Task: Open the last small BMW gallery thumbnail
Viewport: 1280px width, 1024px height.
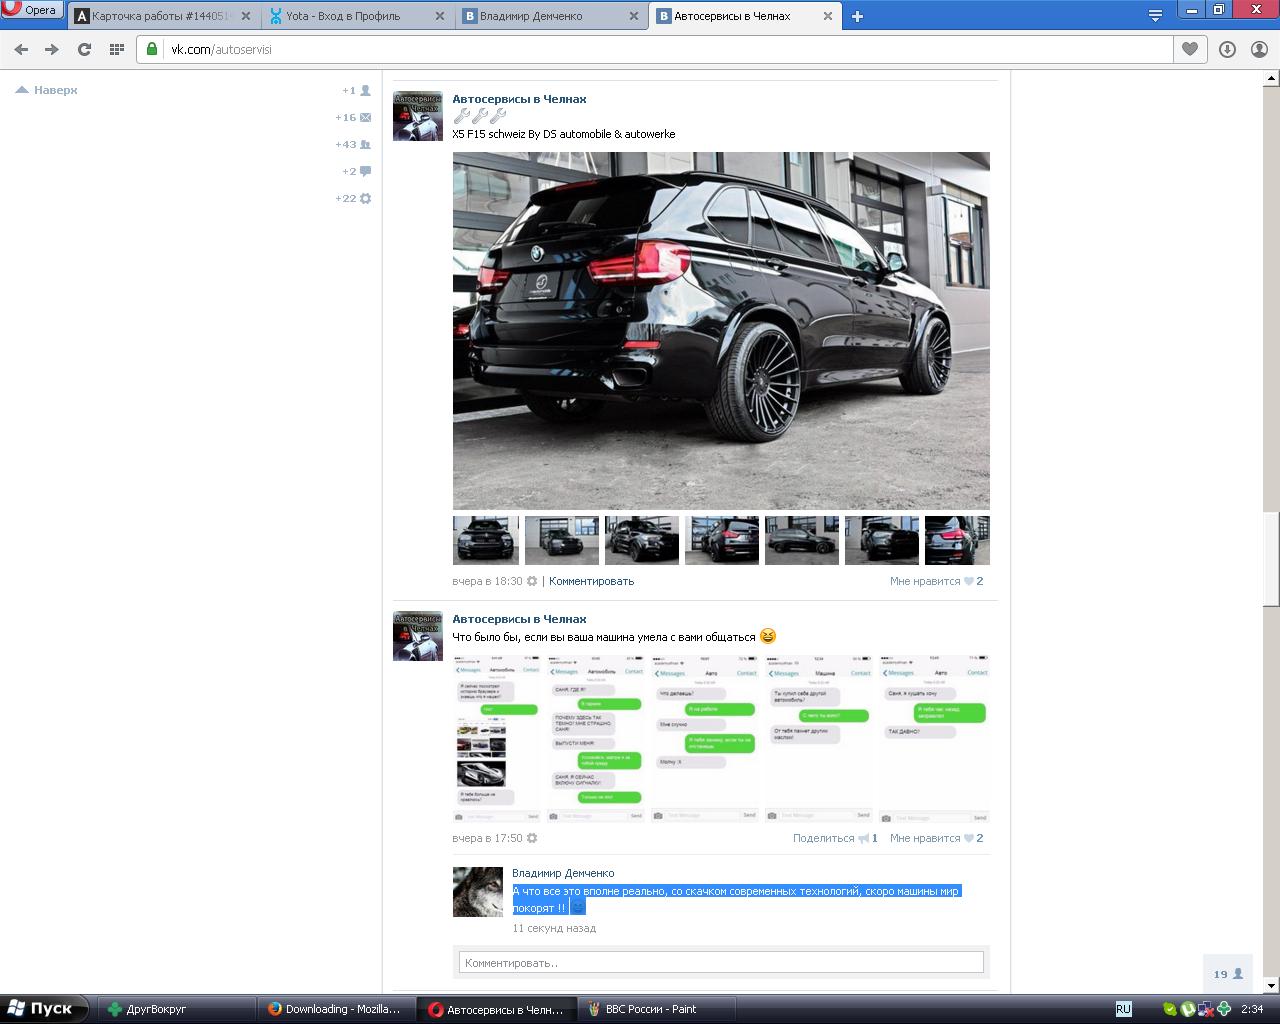Action: click(x=957, y=540)
